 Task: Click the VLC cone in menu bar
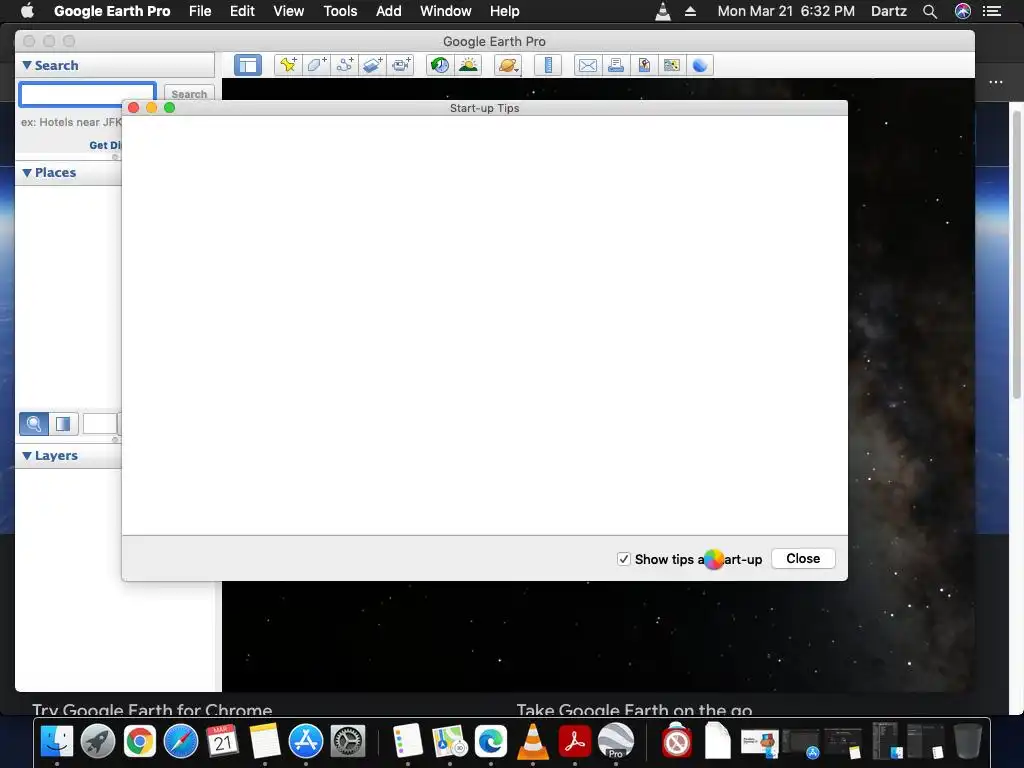click(663, 11)
